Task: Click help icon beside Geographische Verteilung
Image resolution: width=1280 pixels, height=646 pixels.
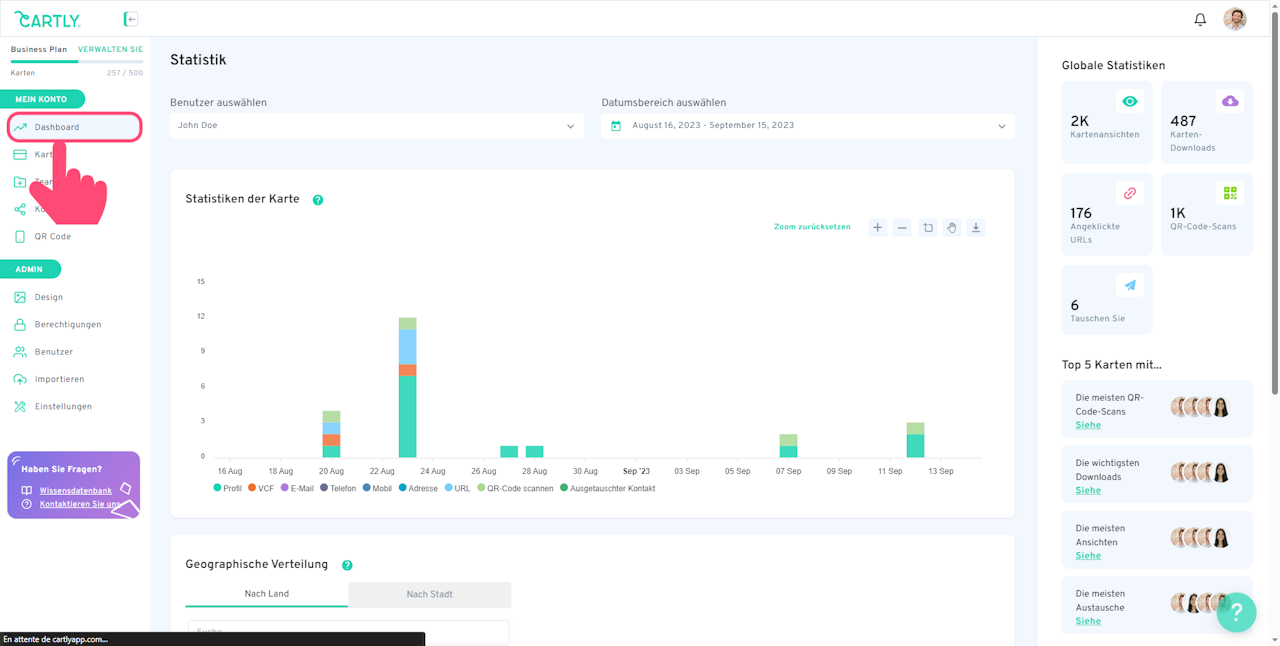Action: [347, 565]
